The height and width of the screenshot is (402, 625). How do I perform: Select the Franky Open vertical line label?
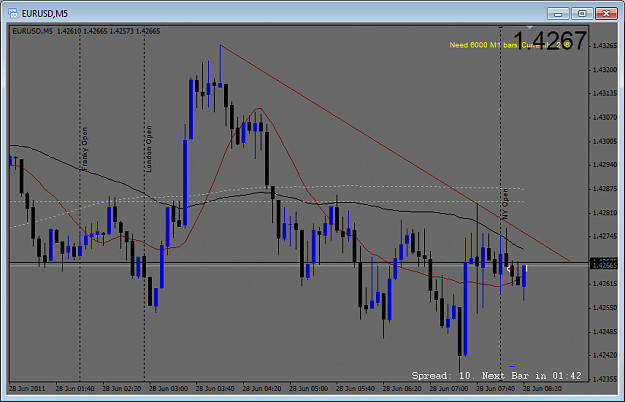point(84,149)
